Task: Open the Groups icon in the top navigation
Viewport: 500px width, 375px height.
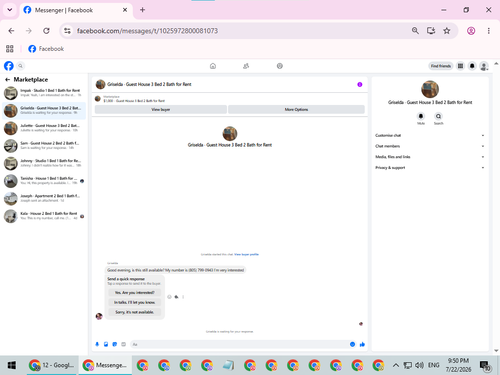Action: 280,66
